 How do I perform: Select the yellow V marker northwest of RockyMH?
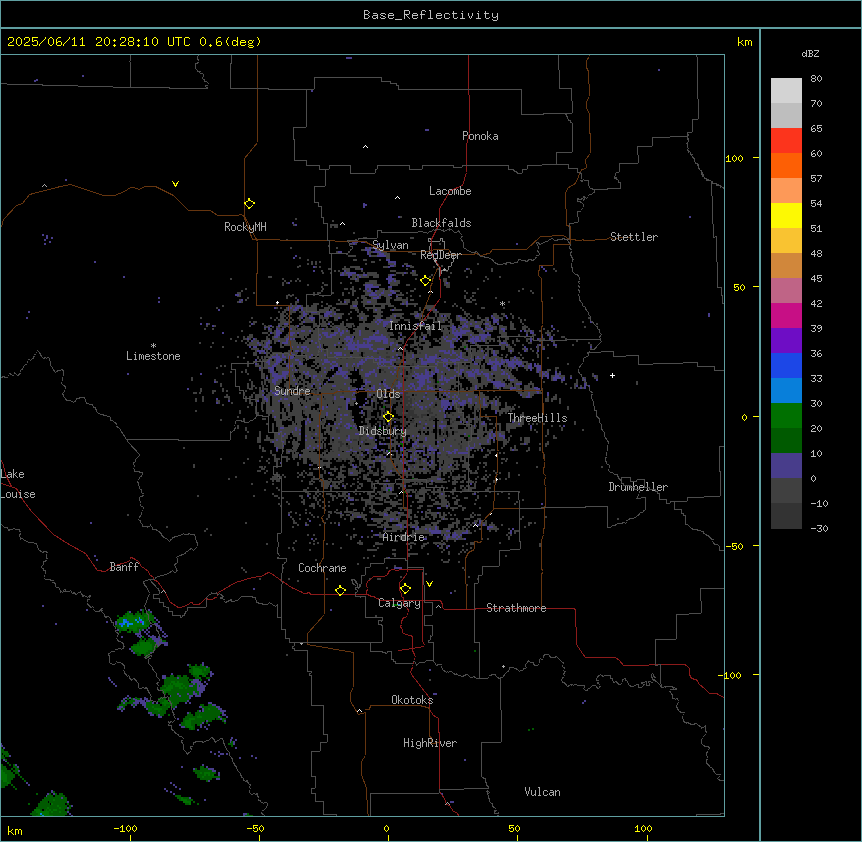175,184
